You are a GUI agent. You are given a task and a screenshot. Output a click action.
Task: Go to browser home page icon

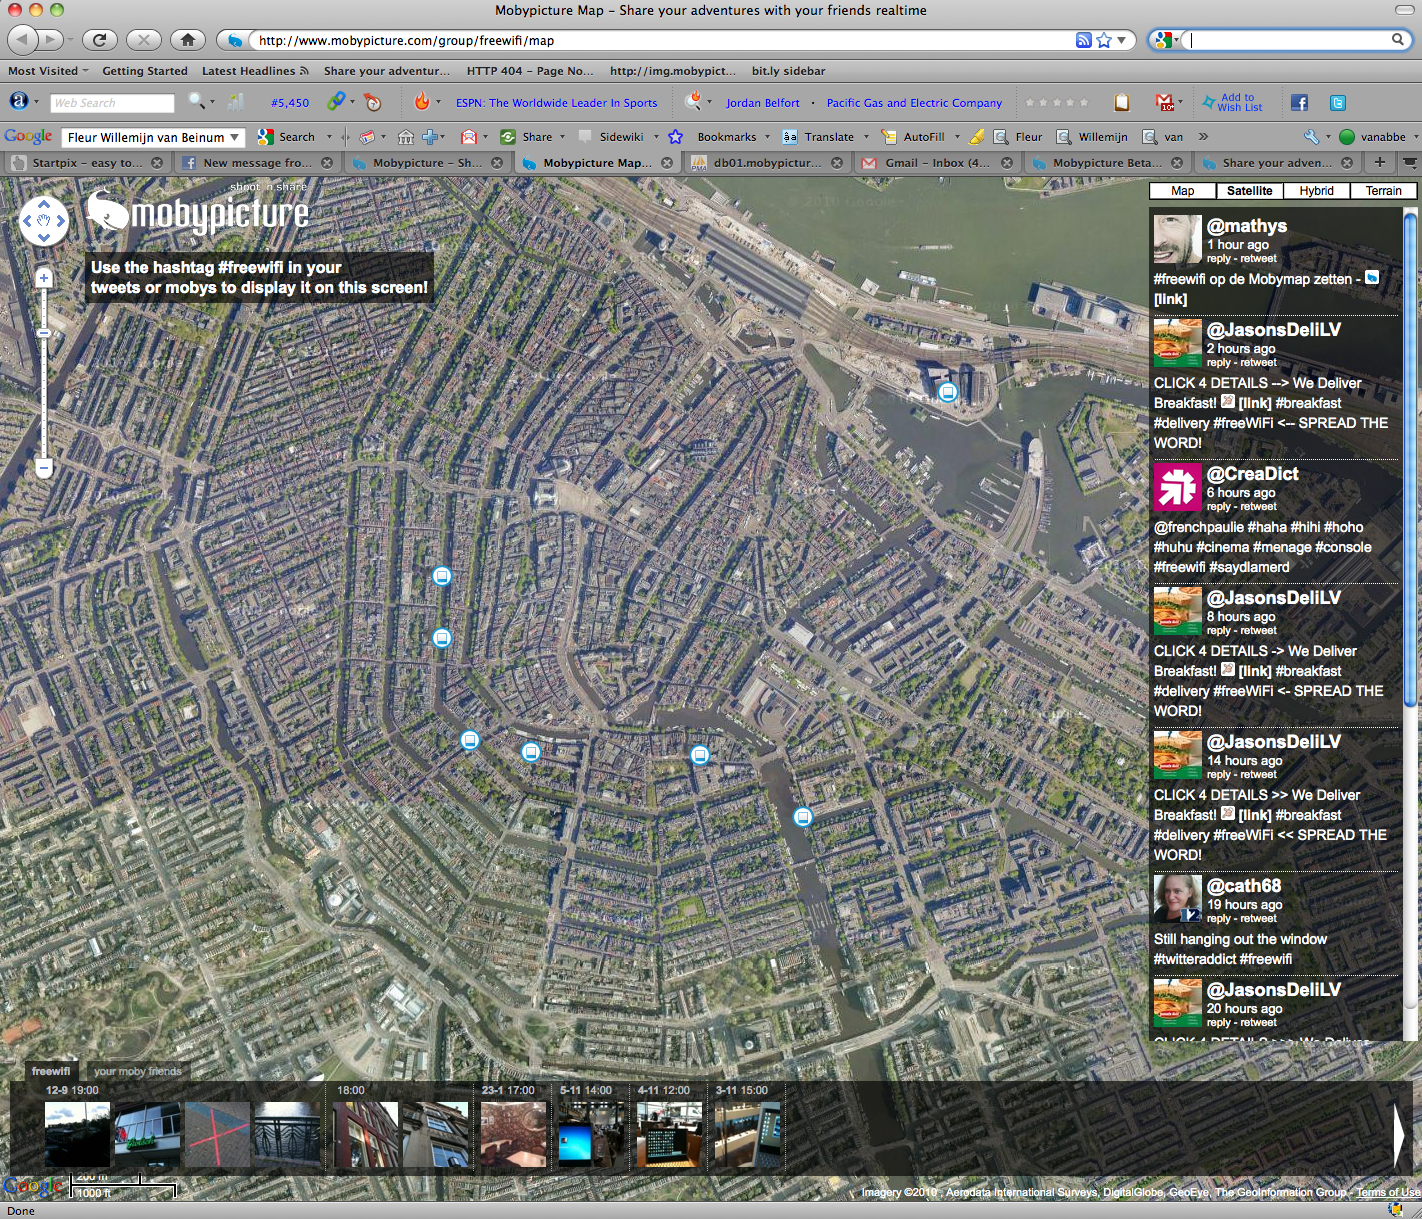[x=187, y=40]
